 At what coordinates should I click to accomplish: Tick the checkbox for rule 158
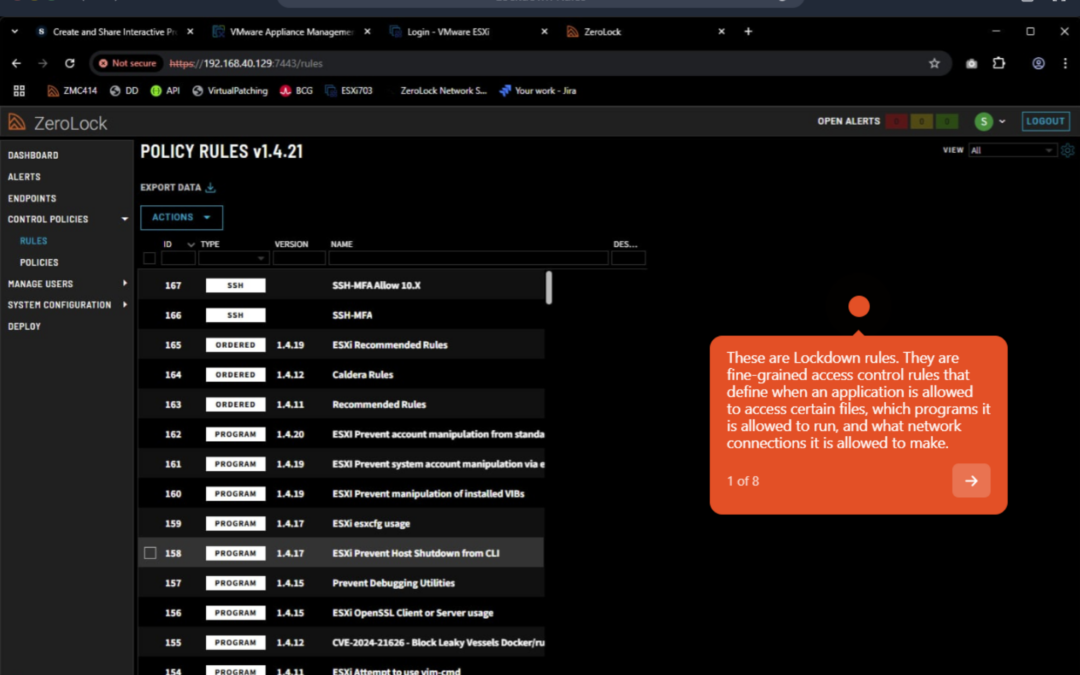[150, 553]
